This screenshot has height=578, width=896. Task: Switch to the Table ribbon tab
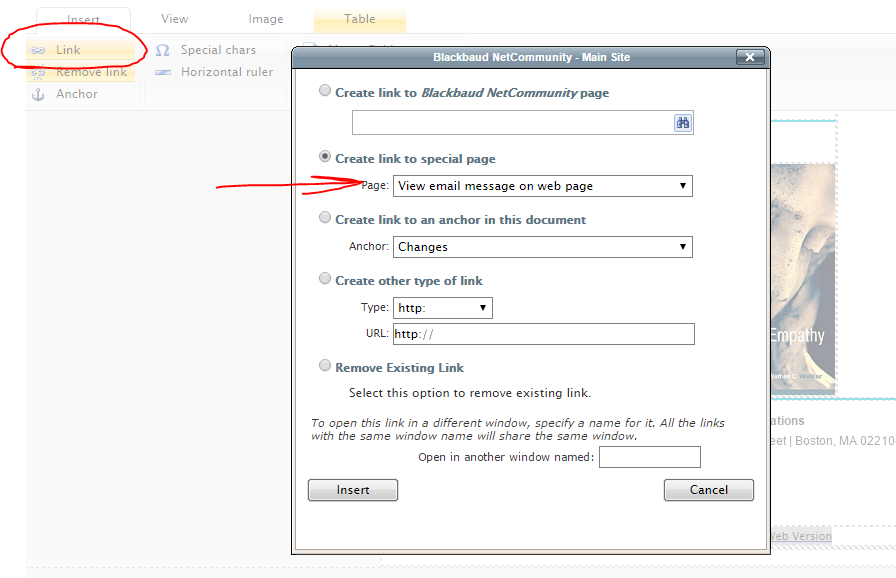pos(359,19)
